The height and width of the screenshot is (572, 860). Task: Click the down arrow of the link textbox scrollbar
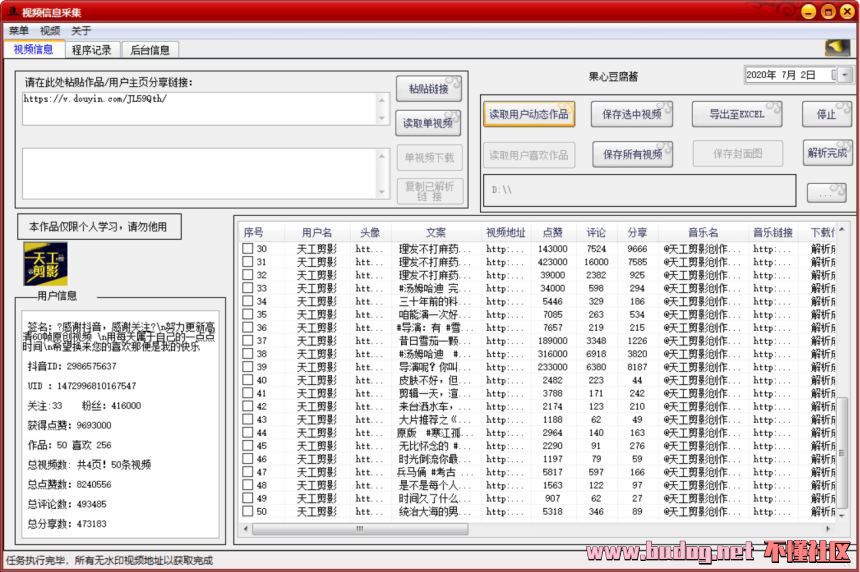pyautogui.click(x=382, y=118)
